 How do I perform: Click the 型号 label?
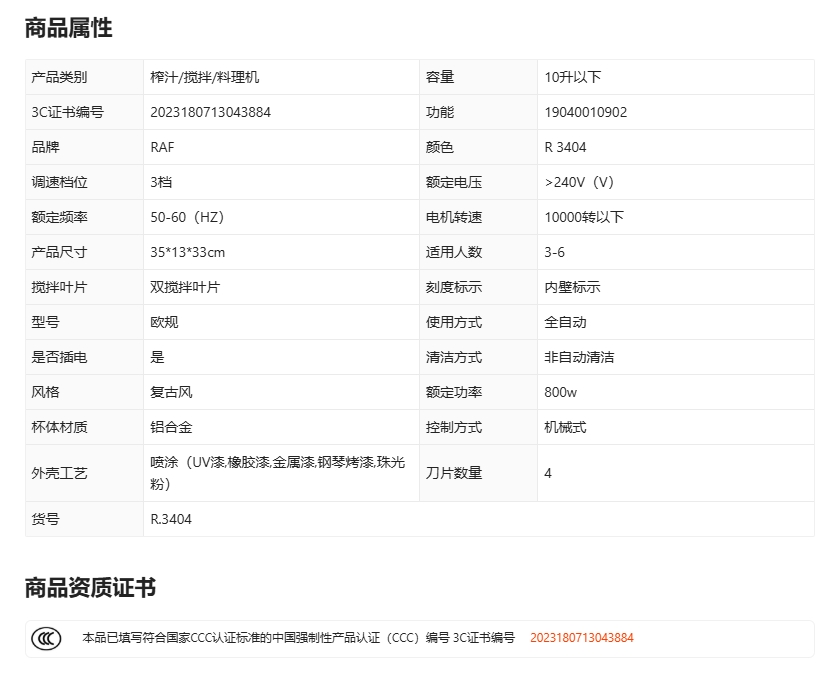[45, 322]
